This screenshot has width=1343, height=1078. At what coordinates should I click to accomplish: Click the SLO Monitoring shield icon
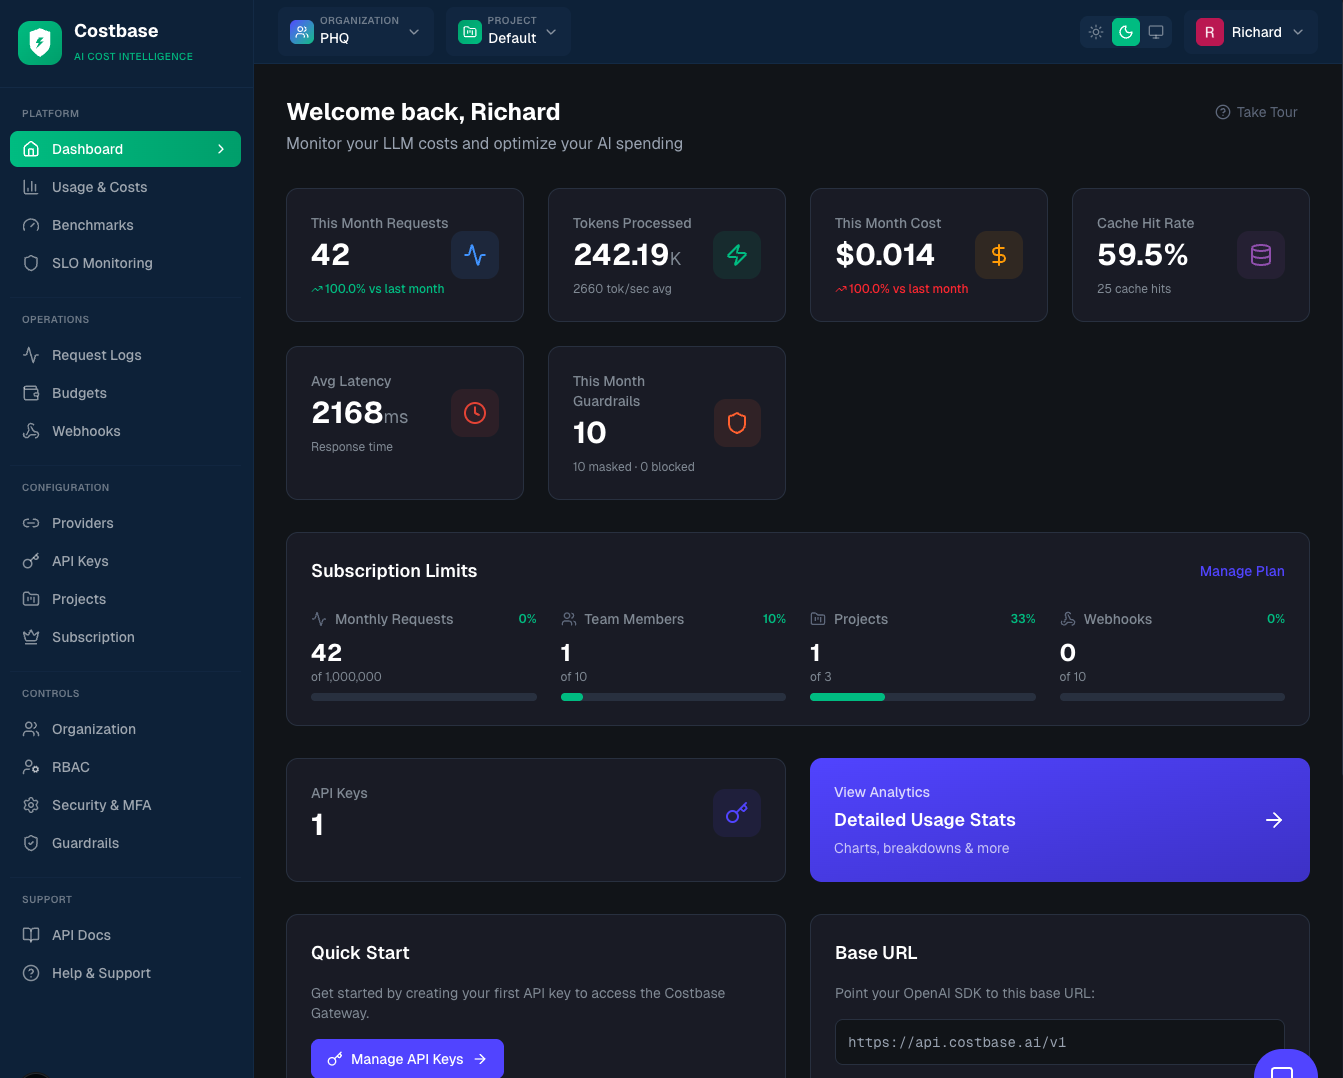[x=31, y=263]
